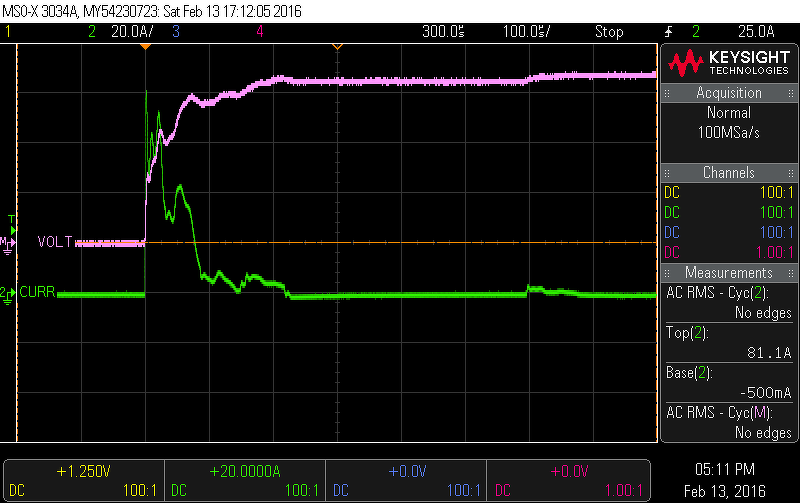Open the Acquisition panel grip handle on left
This screenshot has height=503, width=800.
(667, 93)
